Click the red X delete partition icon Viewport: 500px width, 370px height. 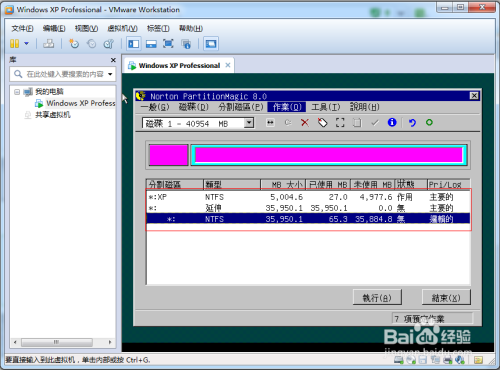(305, 123)
